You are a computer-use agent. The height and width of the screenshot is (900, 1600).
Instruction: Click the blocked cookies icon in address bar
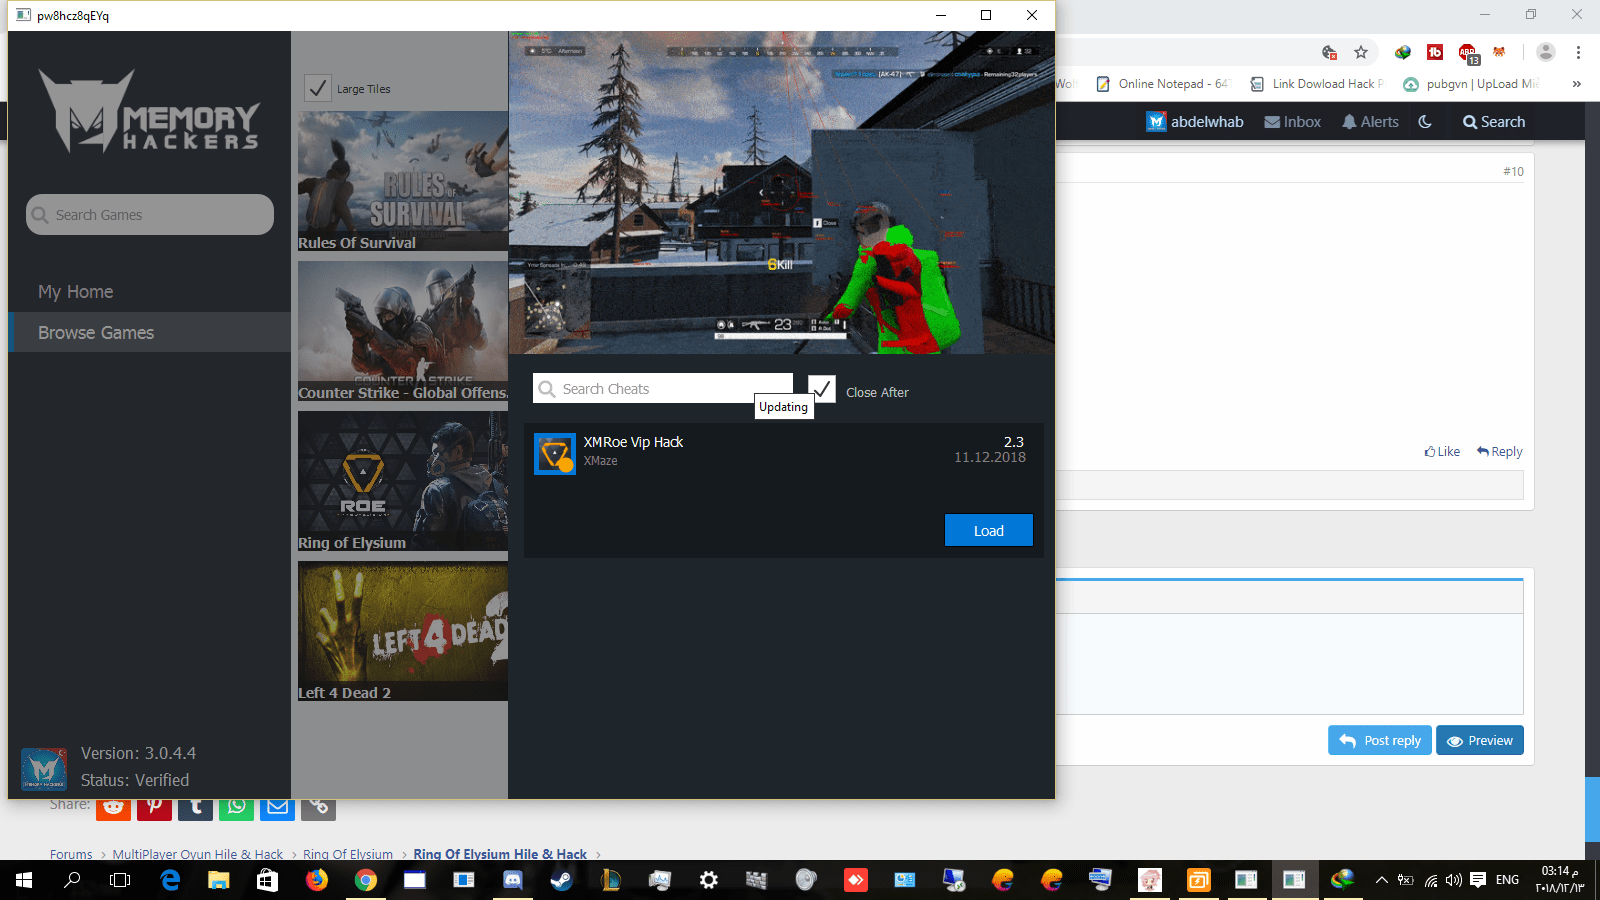(1329, 52)
